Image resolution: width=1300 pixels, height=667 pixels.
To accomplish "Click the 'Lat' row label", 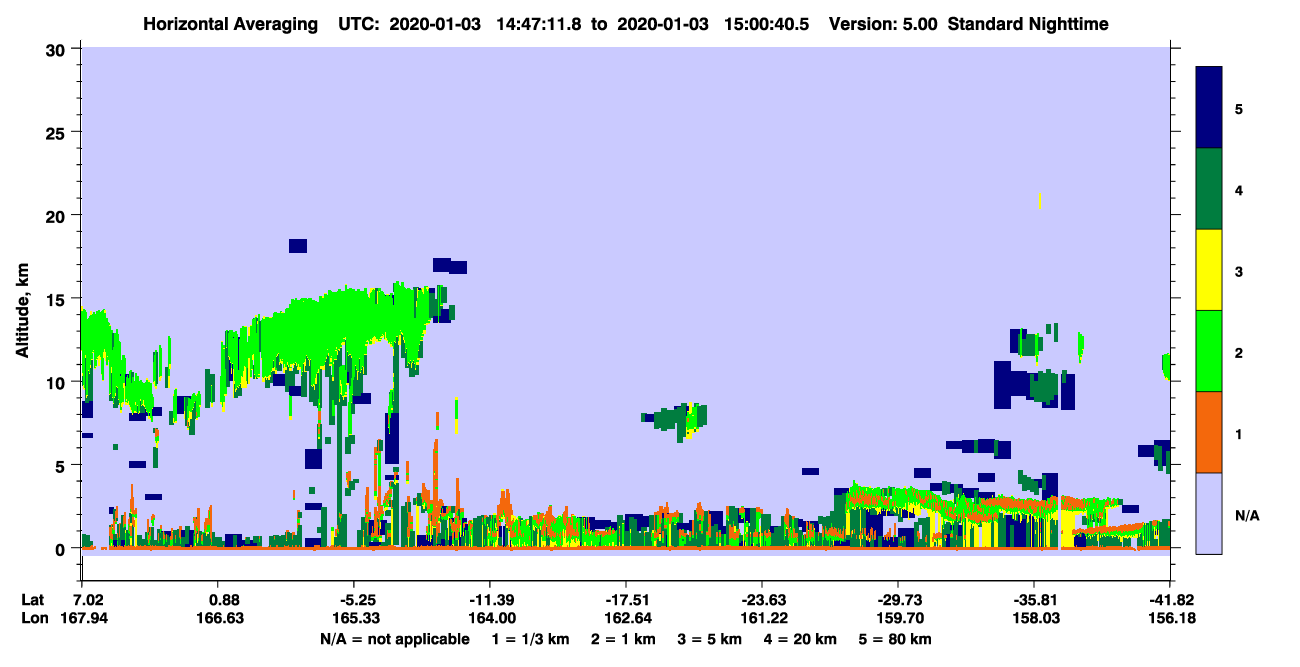I will [x=32, y=600].
